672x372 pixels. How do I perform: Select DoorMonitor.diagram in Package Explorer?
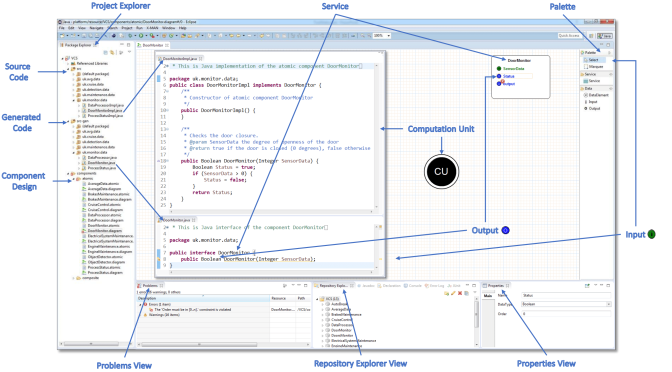pos(104,231)
